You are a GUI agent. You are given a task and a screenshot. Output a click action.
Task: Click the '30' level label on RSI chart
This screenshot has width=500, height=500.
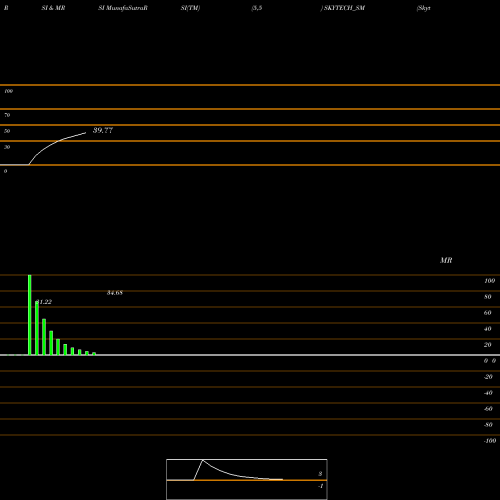(7, 147)
